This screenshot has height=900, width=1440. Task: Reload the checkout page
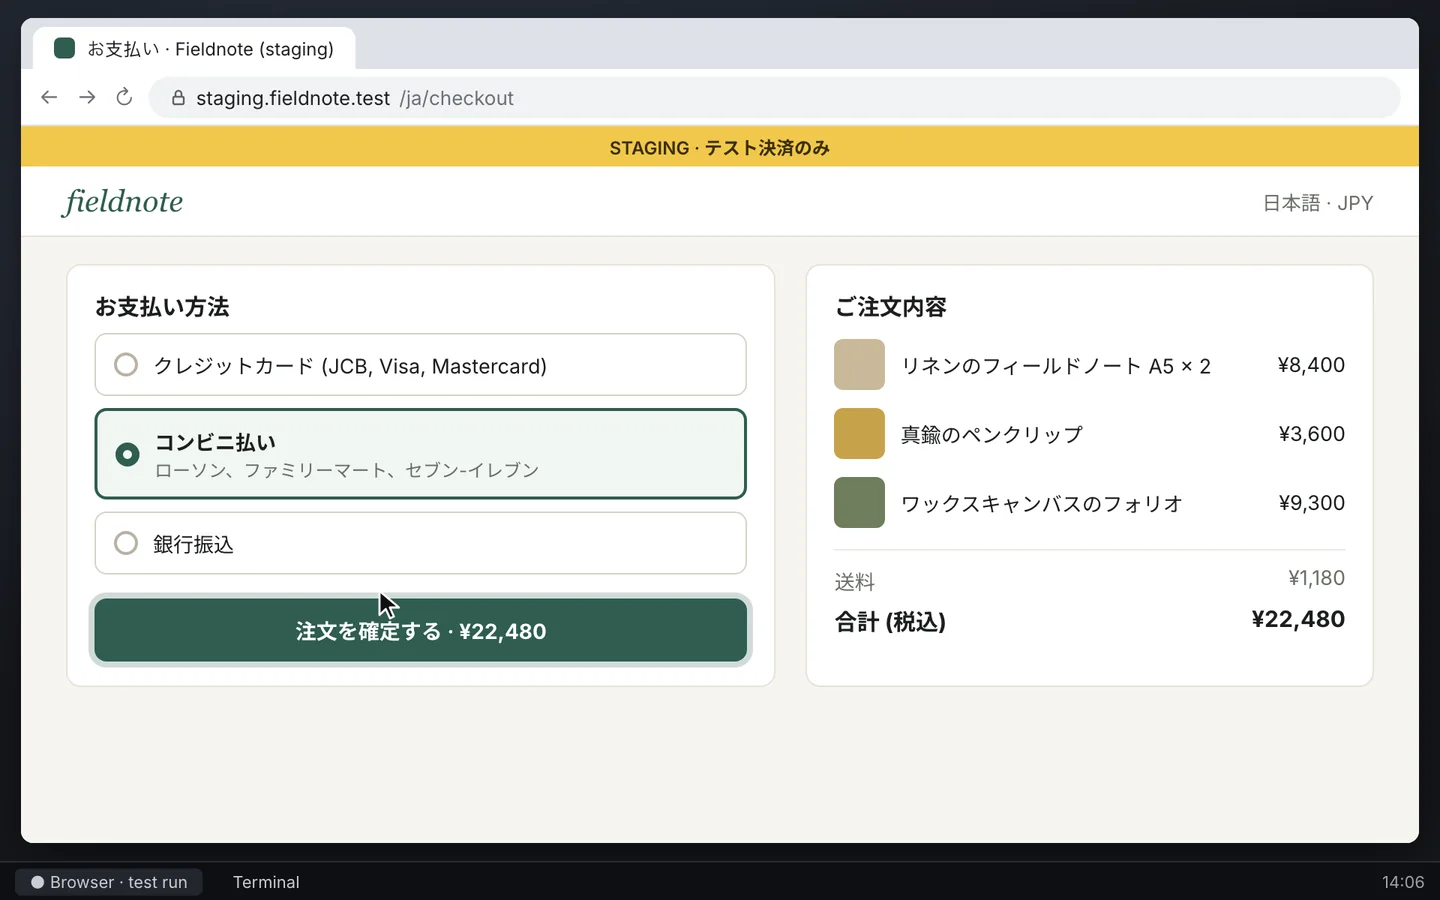pos(124,97)
